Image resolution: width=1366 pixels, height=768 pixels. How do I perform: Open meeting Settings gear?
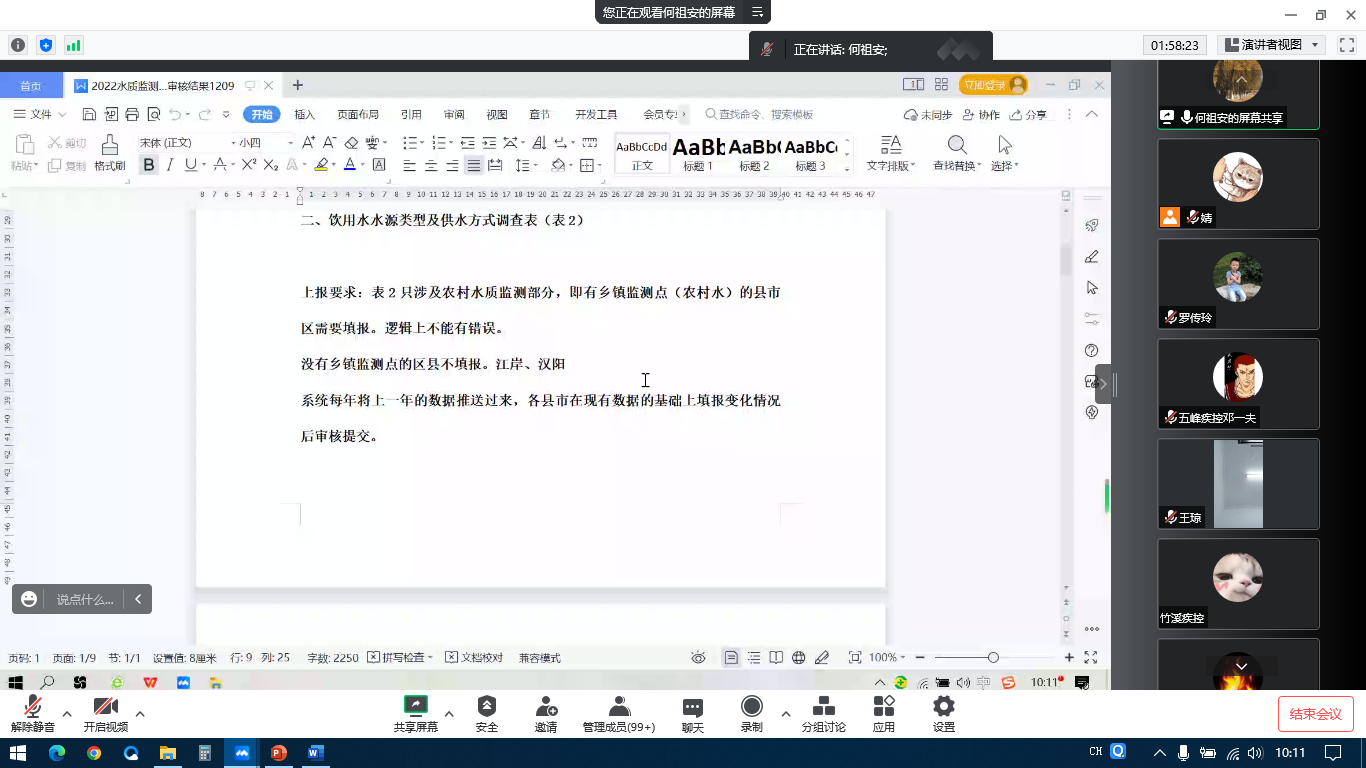[x=943, y=714]
